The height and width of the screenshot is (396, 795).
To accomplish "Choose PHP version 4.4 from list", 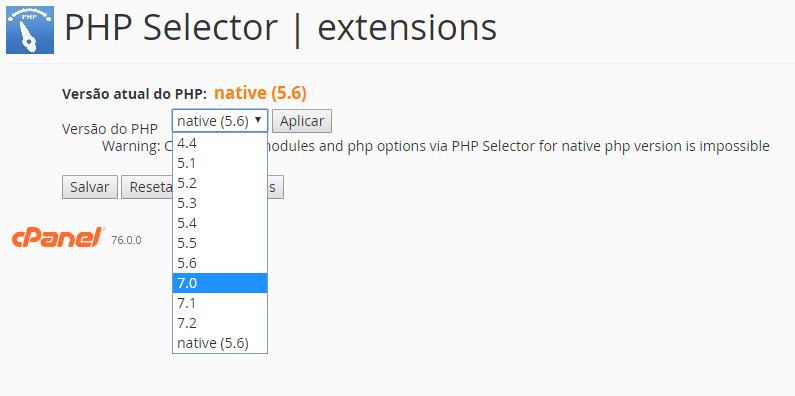I will point(220,143).
